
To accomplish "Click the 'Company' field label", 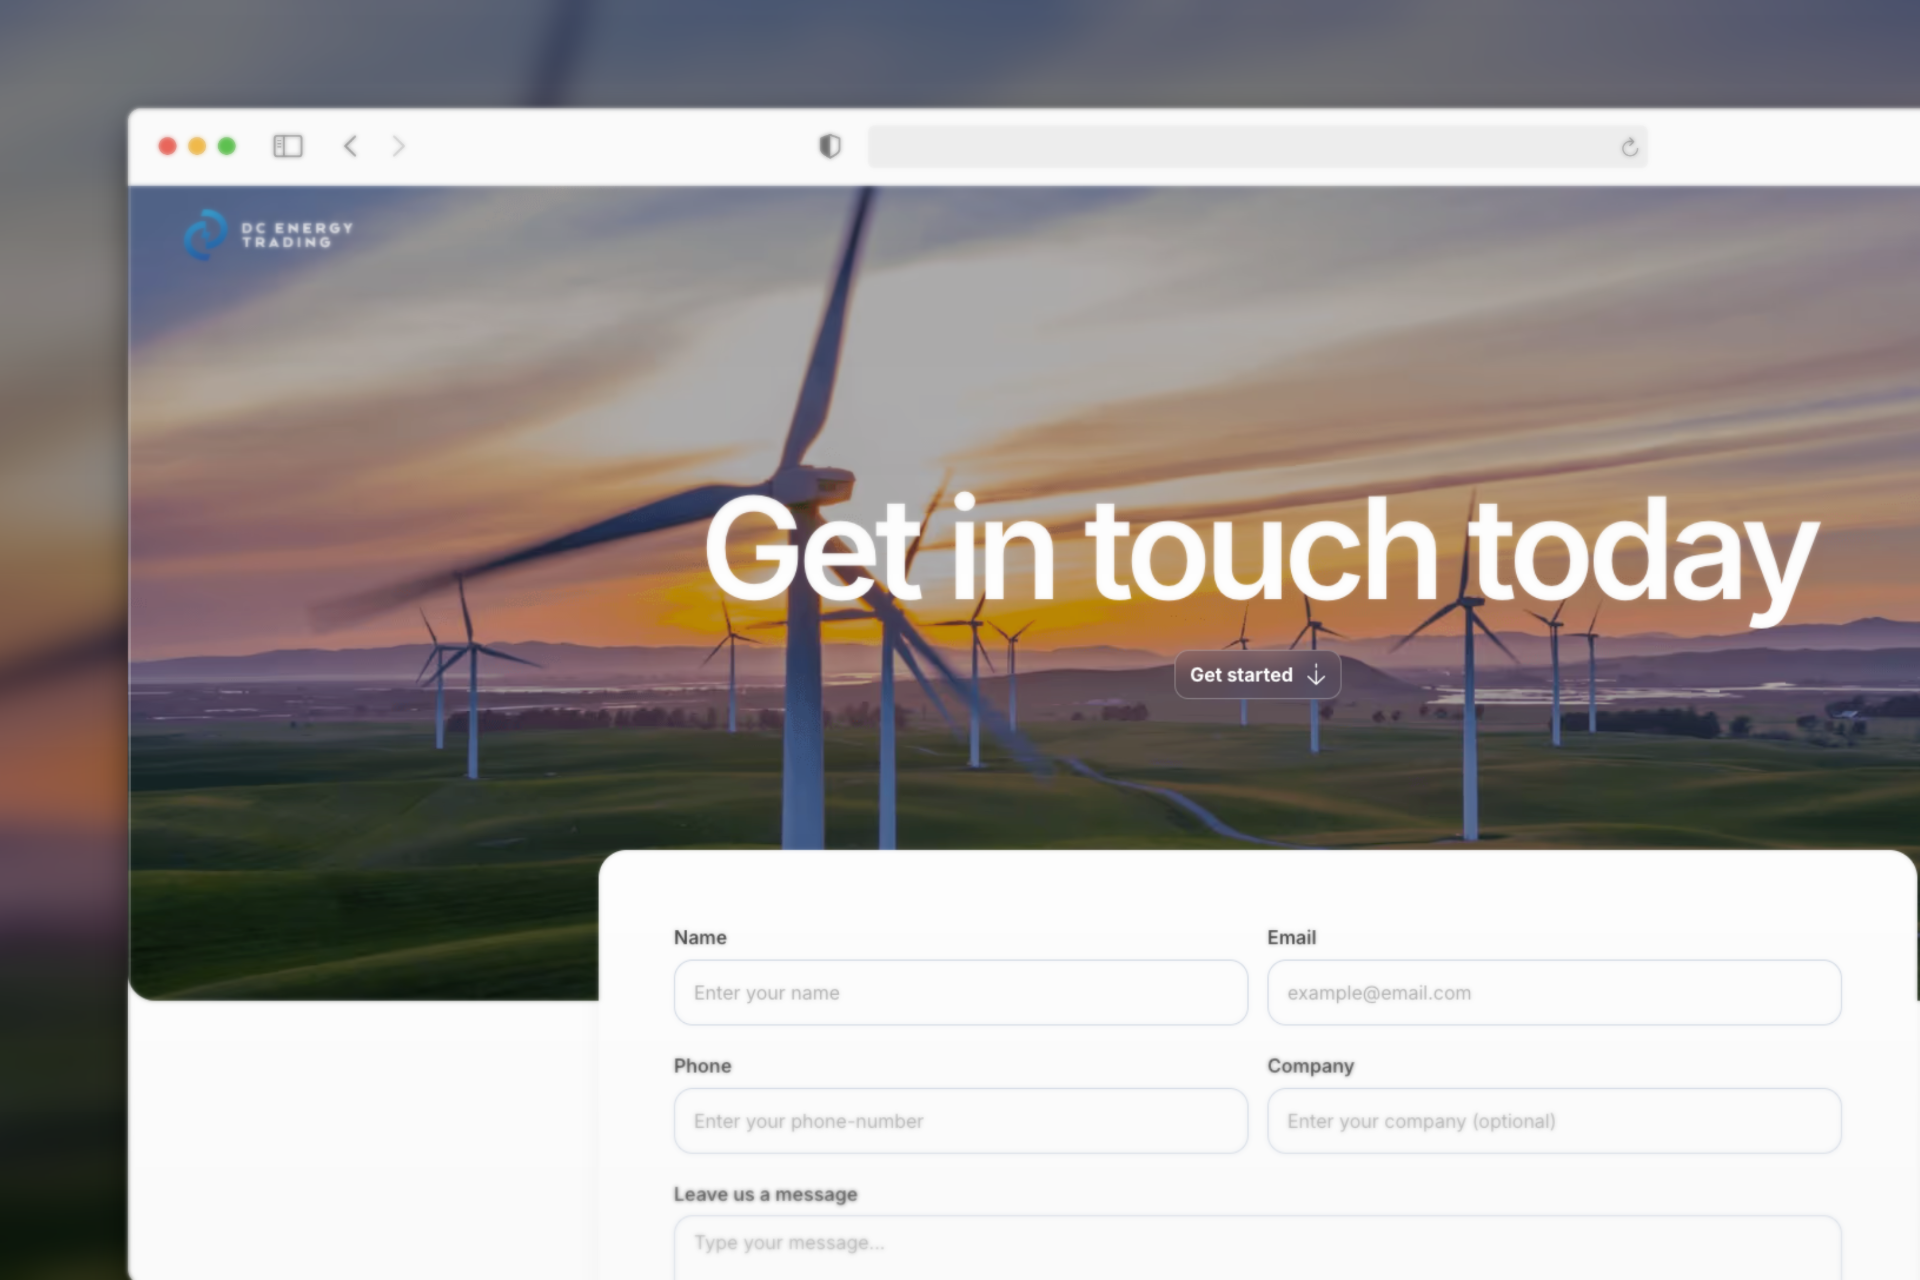I will [x=1310, y=1066].
